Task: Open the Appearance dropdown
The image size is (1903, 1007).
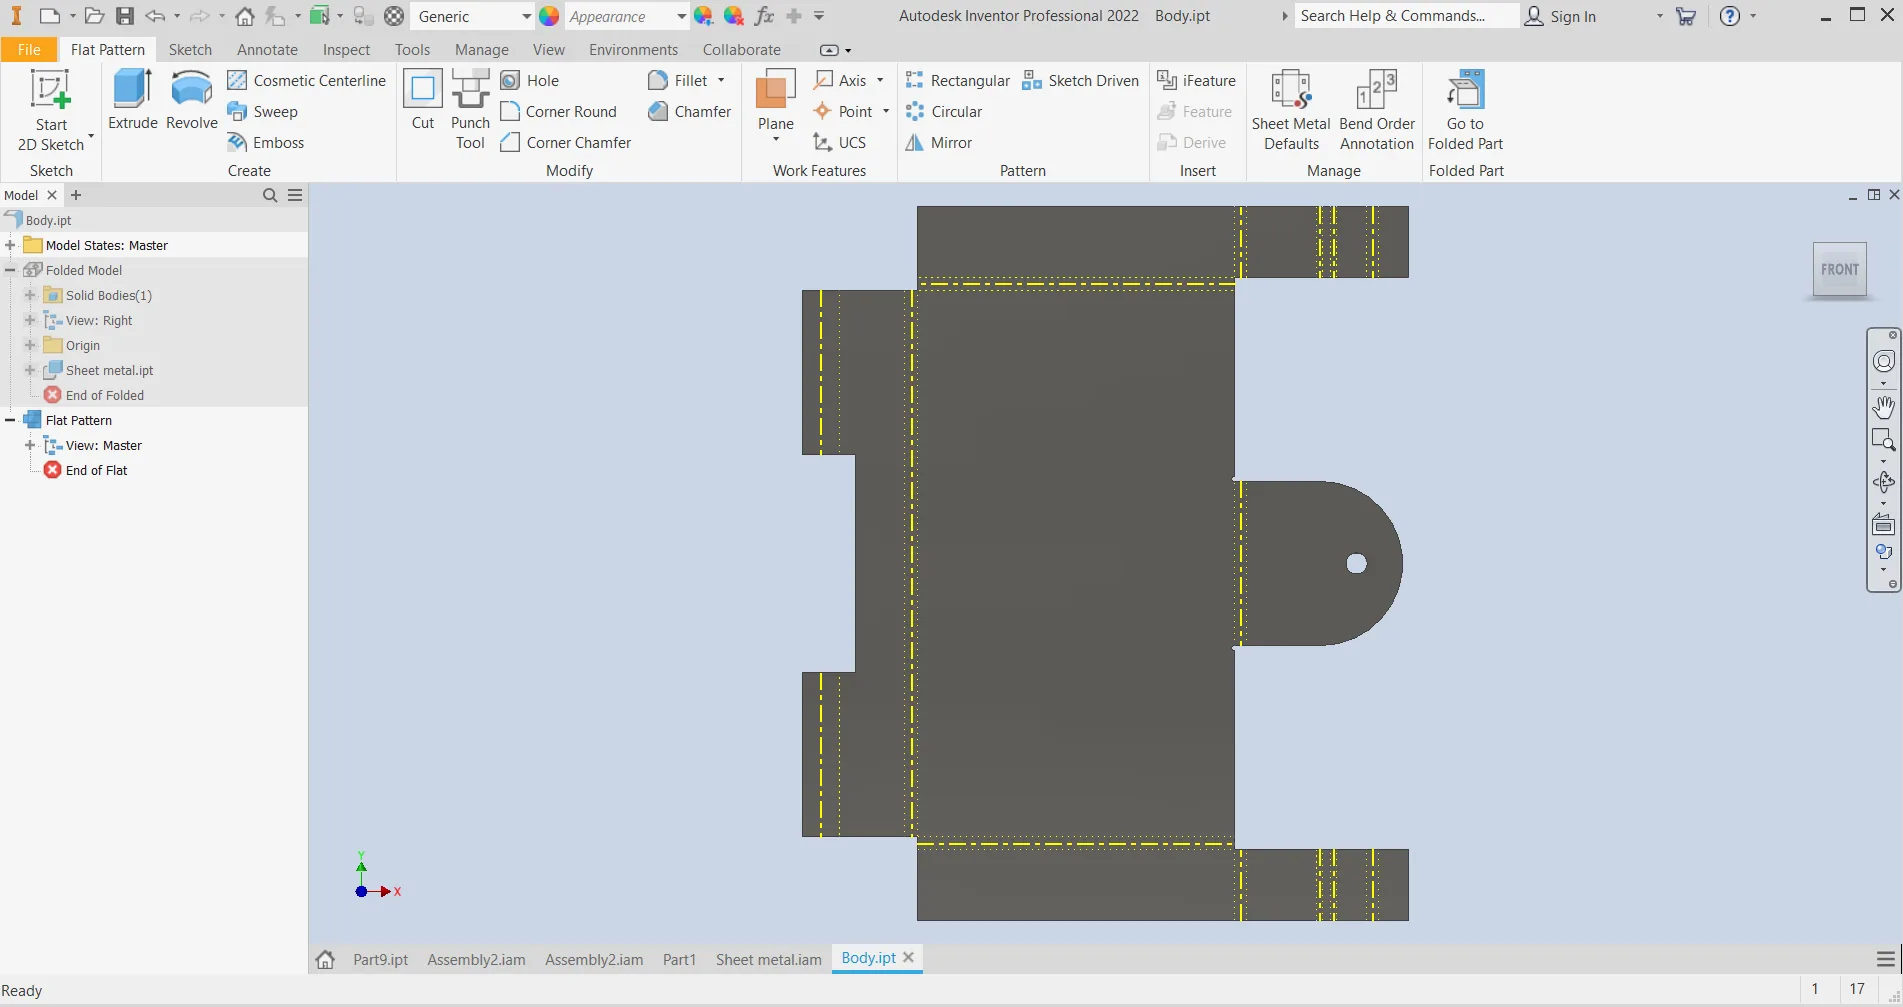Action: [x=681, y=17]
